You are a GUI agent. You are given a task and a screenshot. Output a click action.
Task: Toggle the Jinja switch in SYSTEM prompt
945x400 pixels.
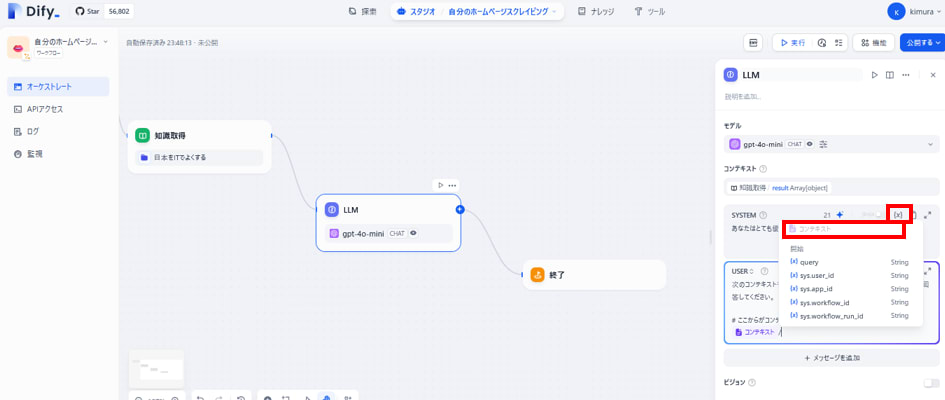tap(880, 214)
